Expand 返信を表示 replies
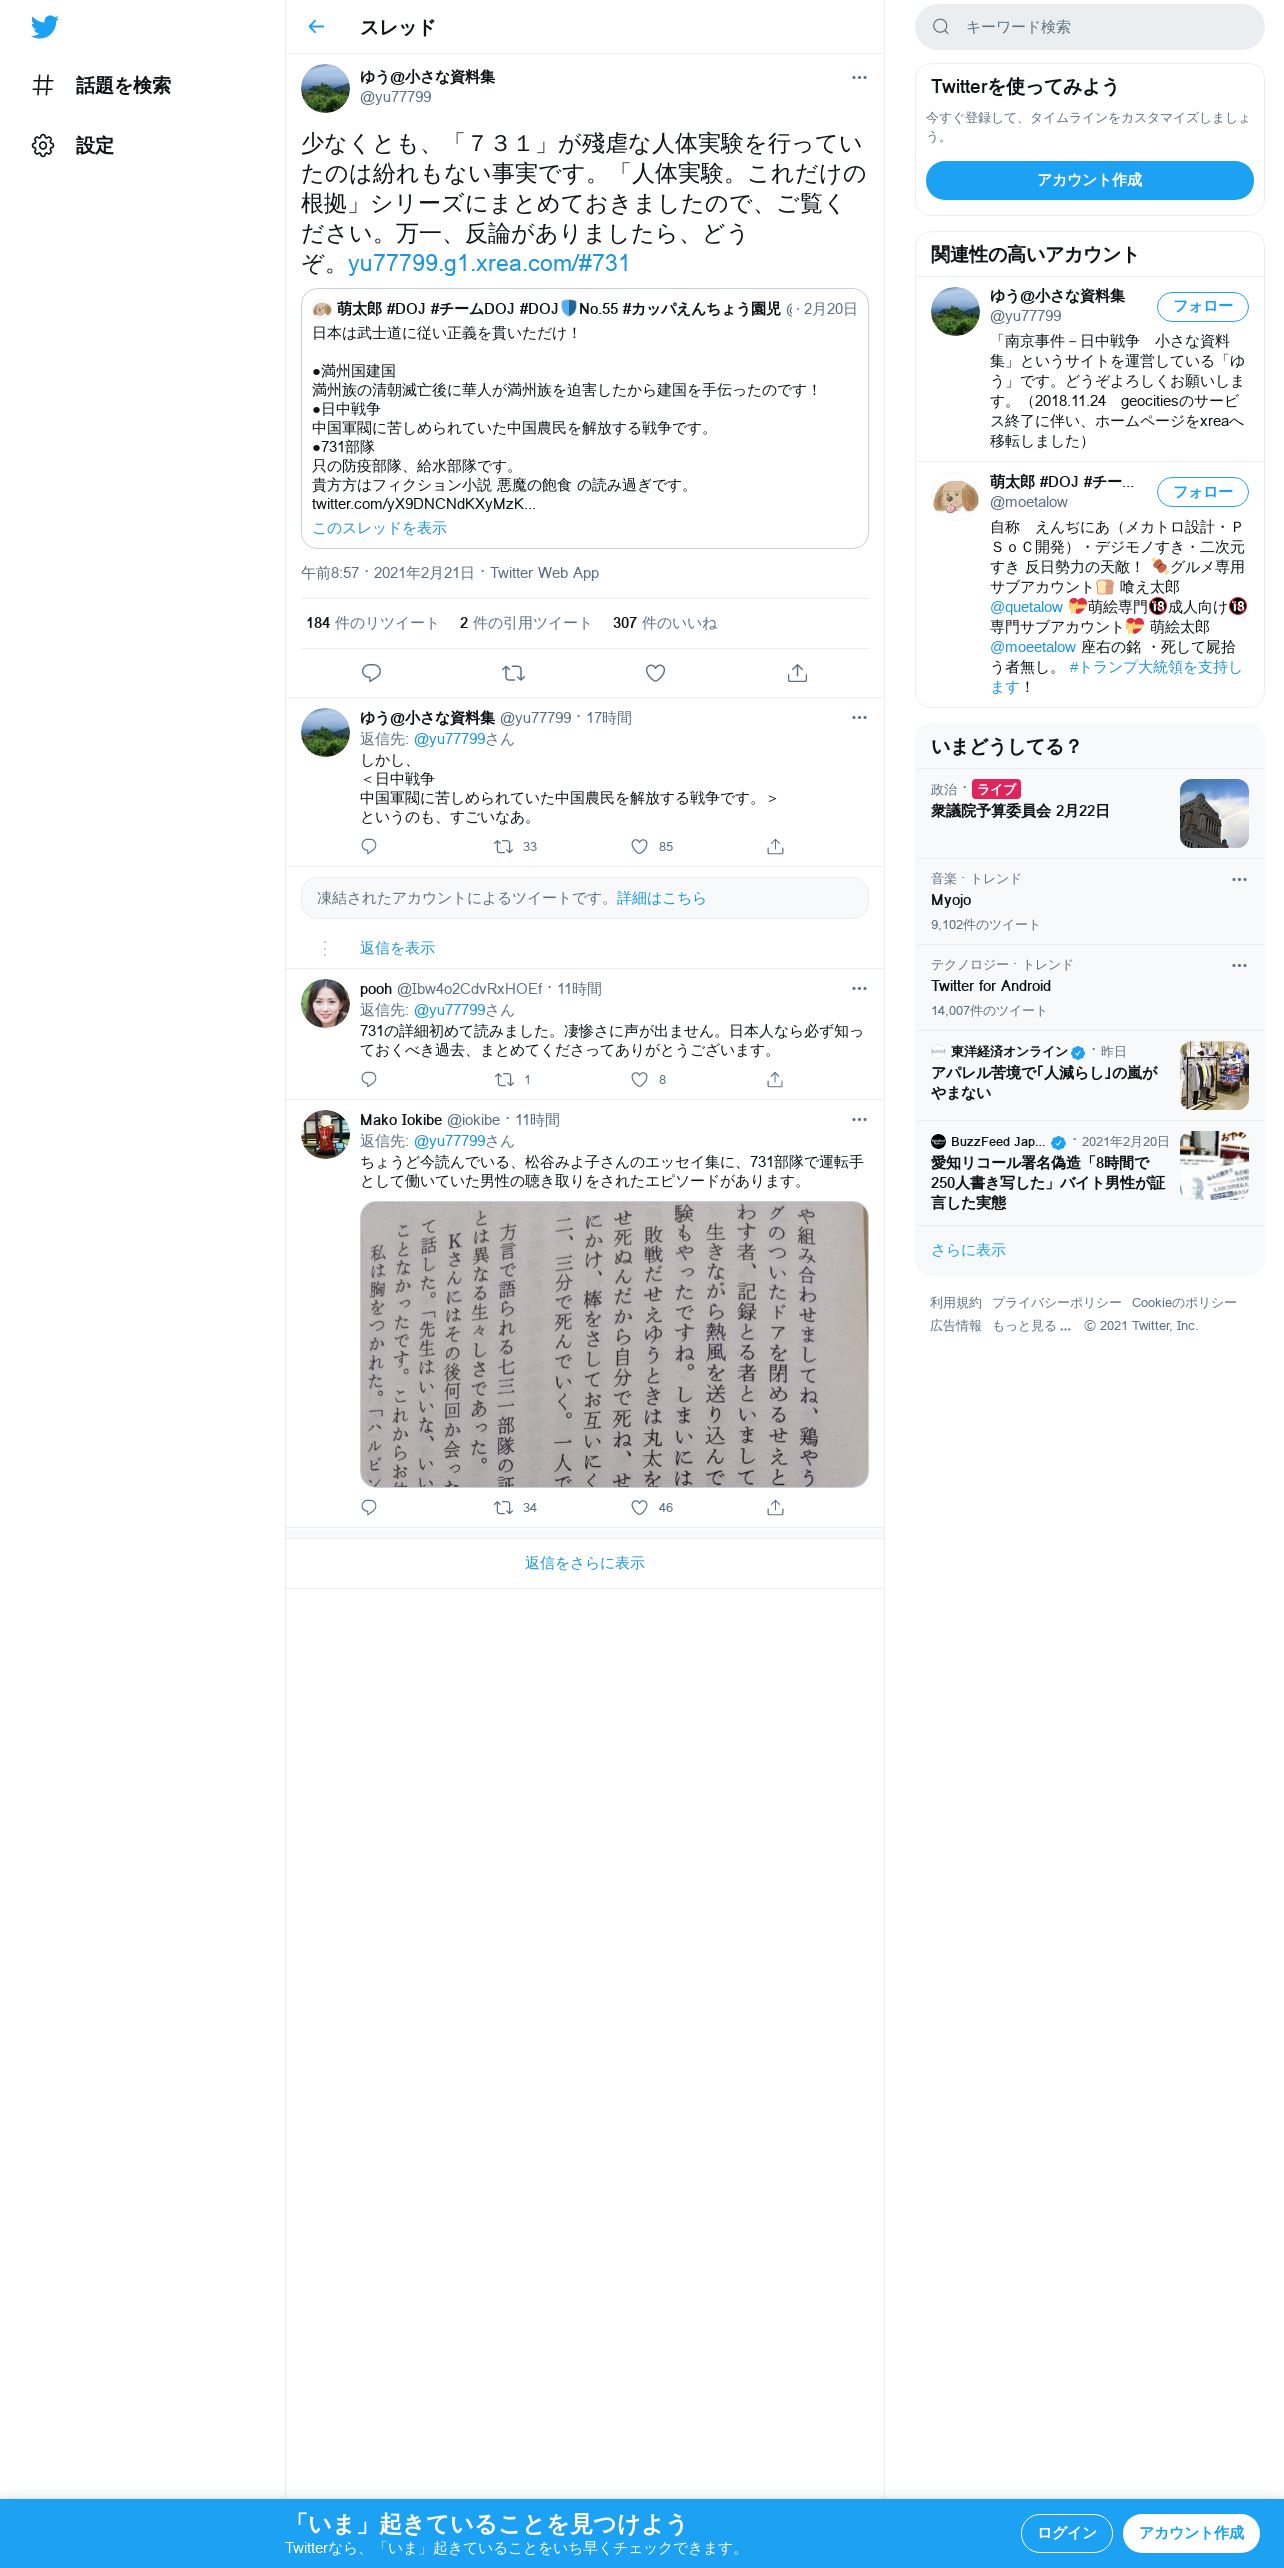This screenshot has width=1284, height=2568. [397, 948]
